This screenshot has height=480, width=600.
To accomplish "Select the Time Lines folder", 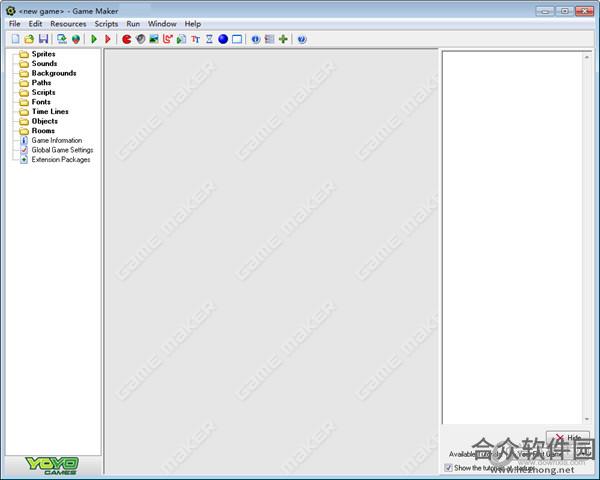I will 50,111.
